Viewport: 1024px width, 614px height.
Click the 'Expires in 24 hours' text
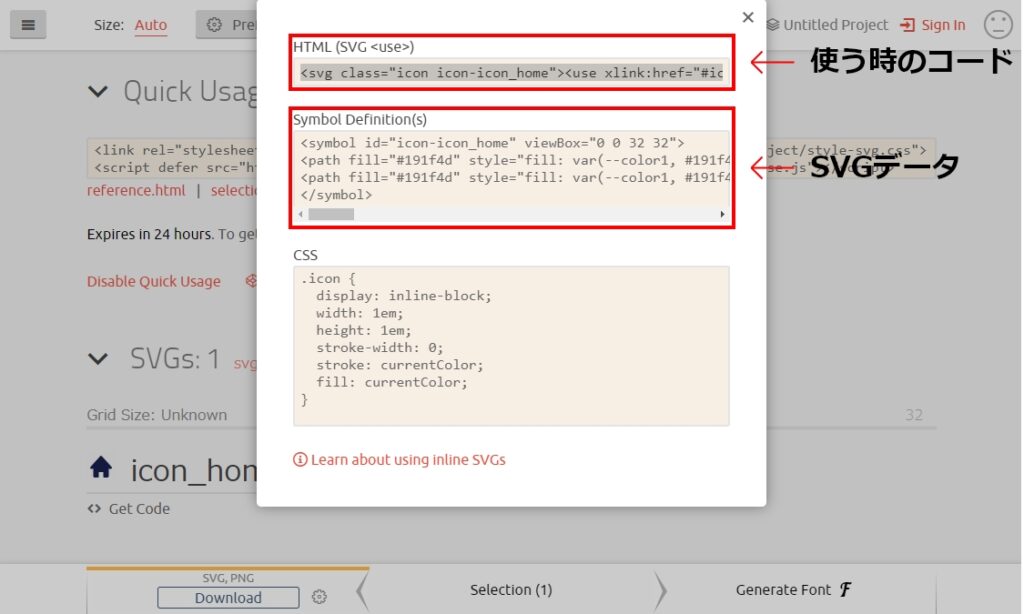coord(150,234)
